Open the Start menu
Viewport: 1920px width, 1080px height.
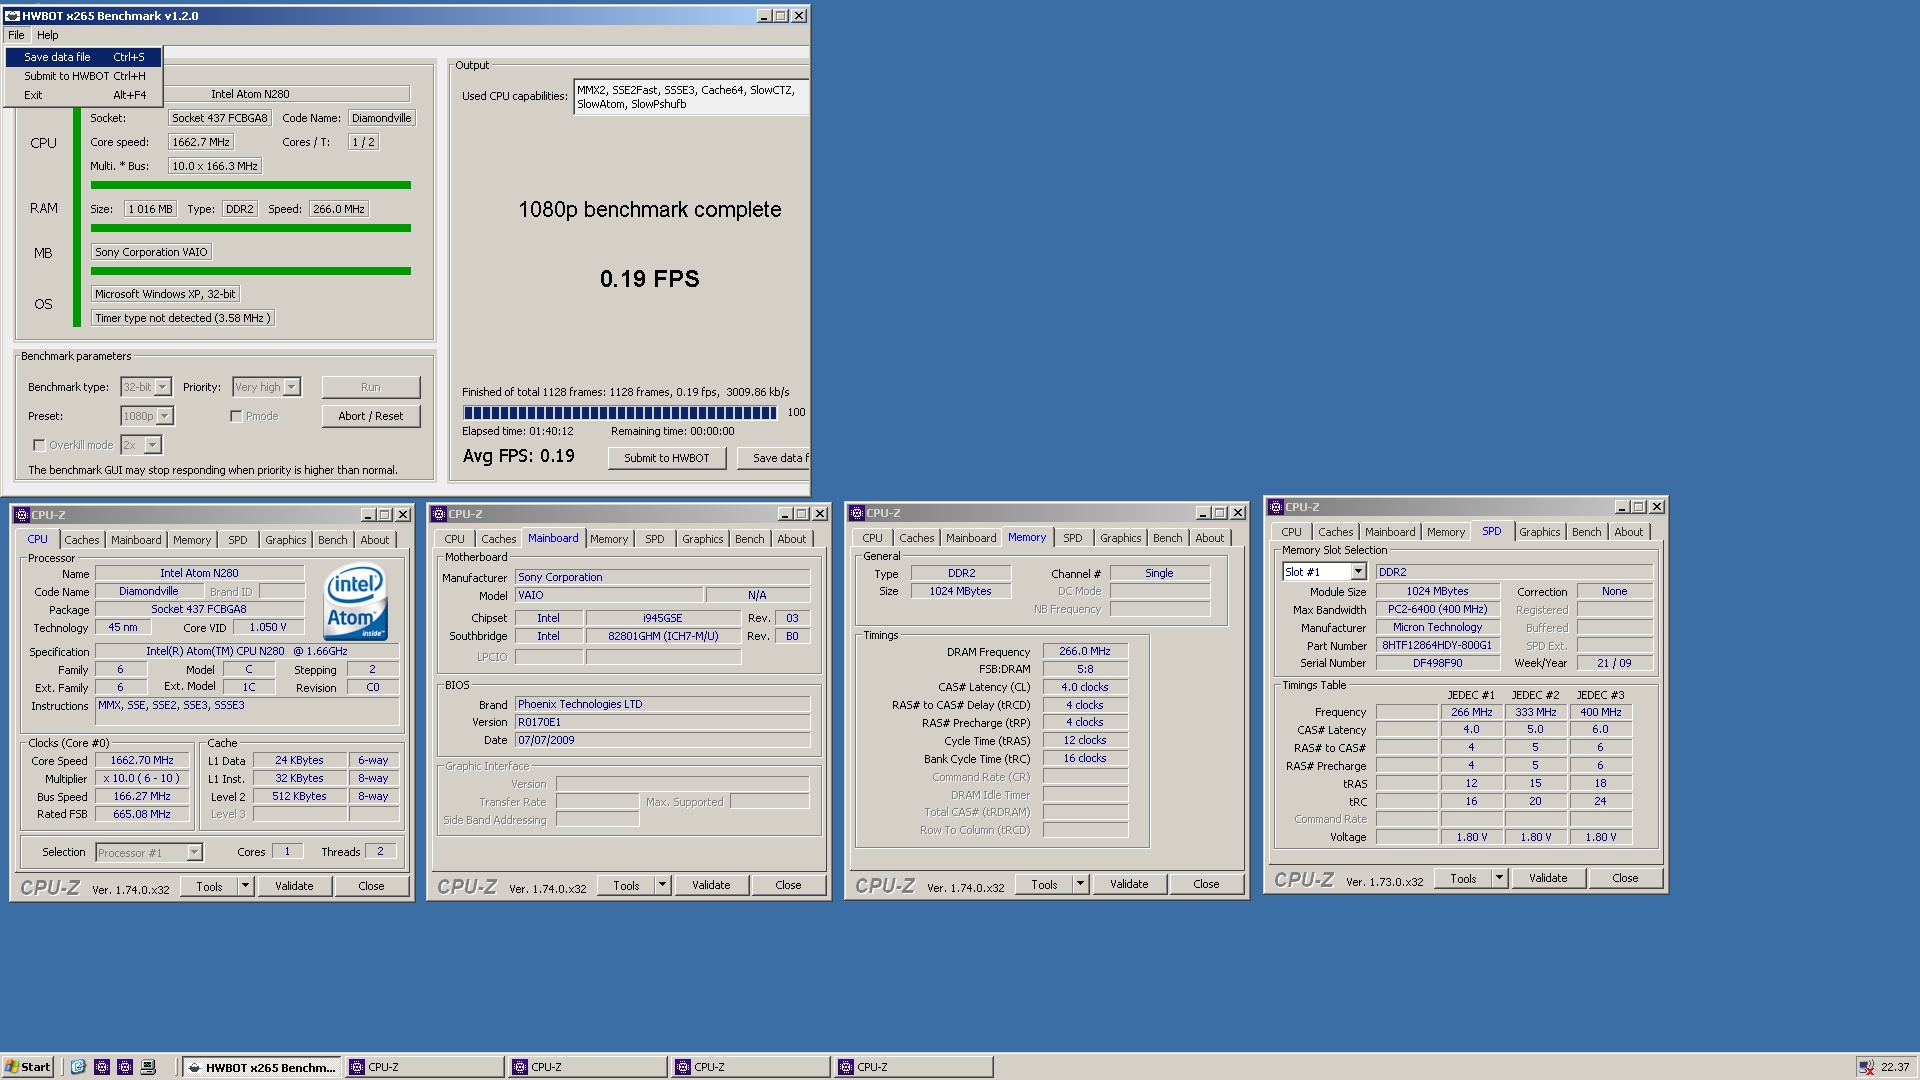coord(27,1067)
